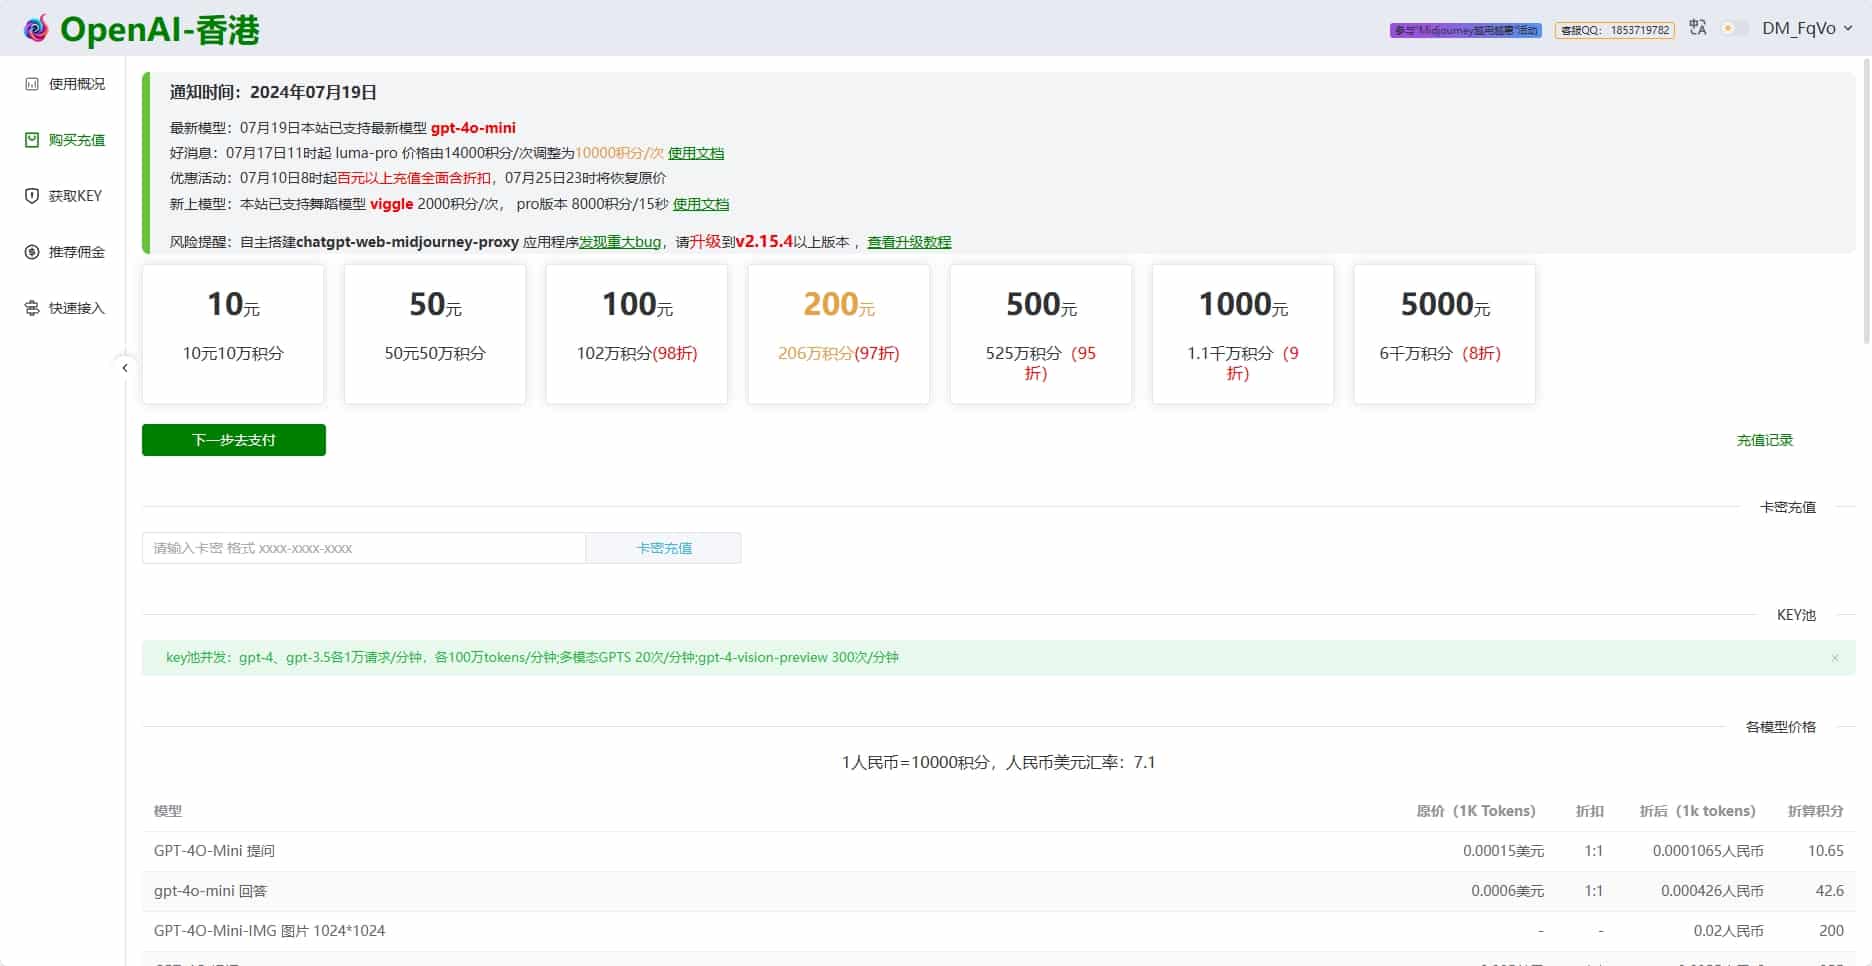Click the 各模型价格 section label

(1781, 727)
